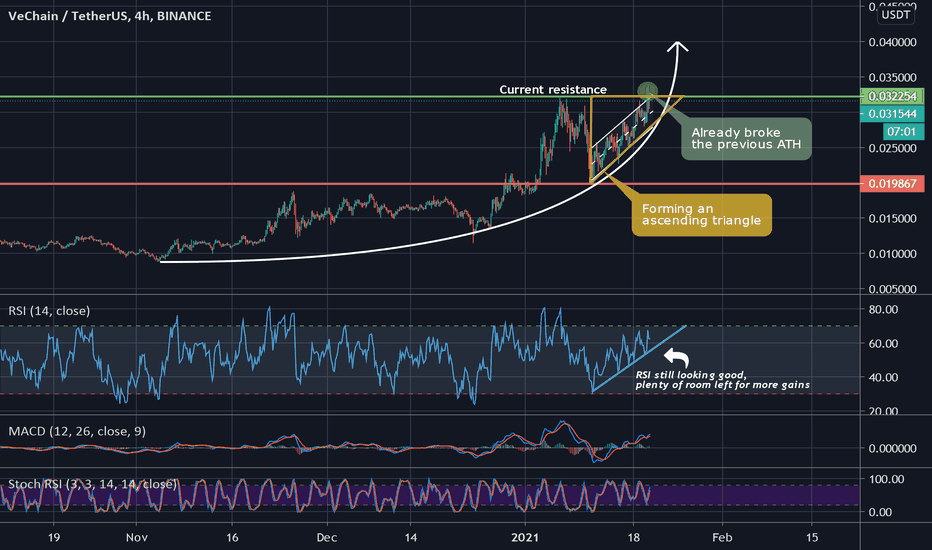Click the 0.035000 price axis value
Image resolution: width=932 pixels, height=550 pixels.
pyautogui.click(x=892, y=78)
